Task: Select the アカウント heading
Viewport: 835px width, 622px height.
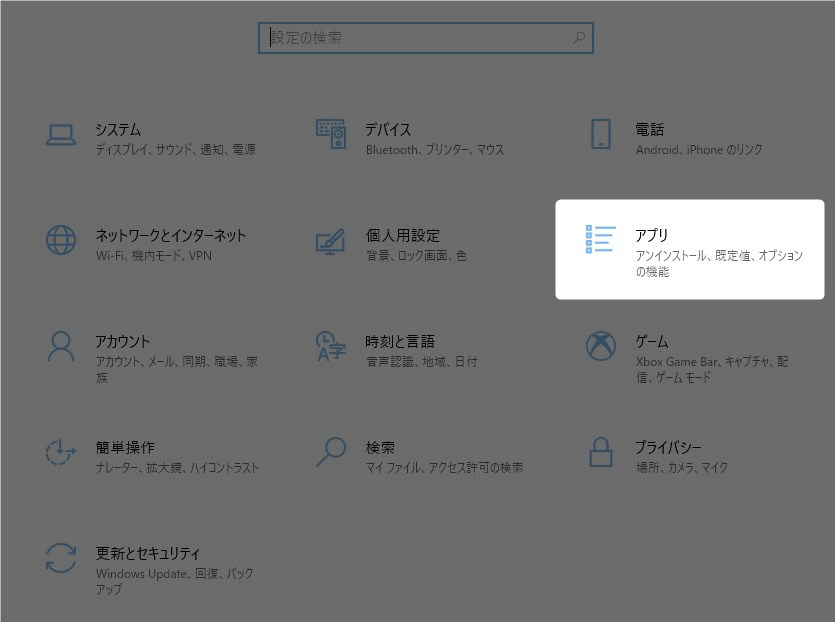Action: pyautogui.click(x=122, y=341)
